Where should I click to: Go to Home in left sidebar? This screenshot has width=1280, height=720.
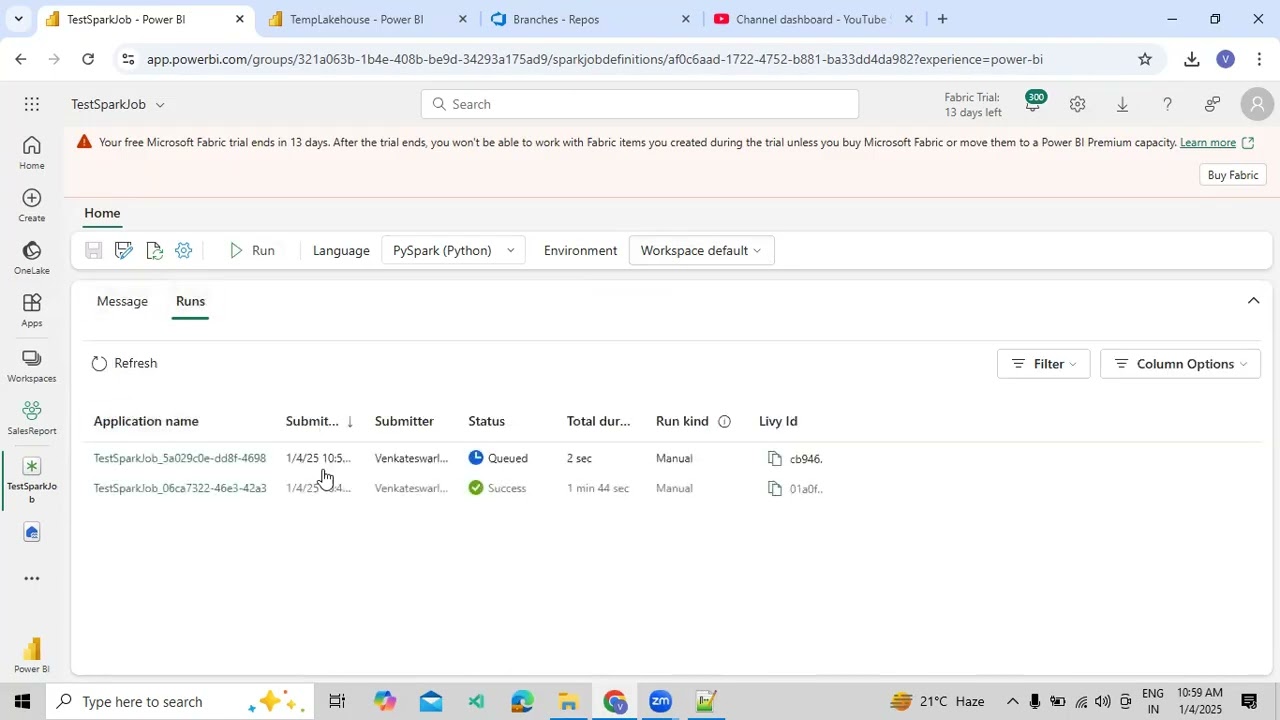click(32, 153)
